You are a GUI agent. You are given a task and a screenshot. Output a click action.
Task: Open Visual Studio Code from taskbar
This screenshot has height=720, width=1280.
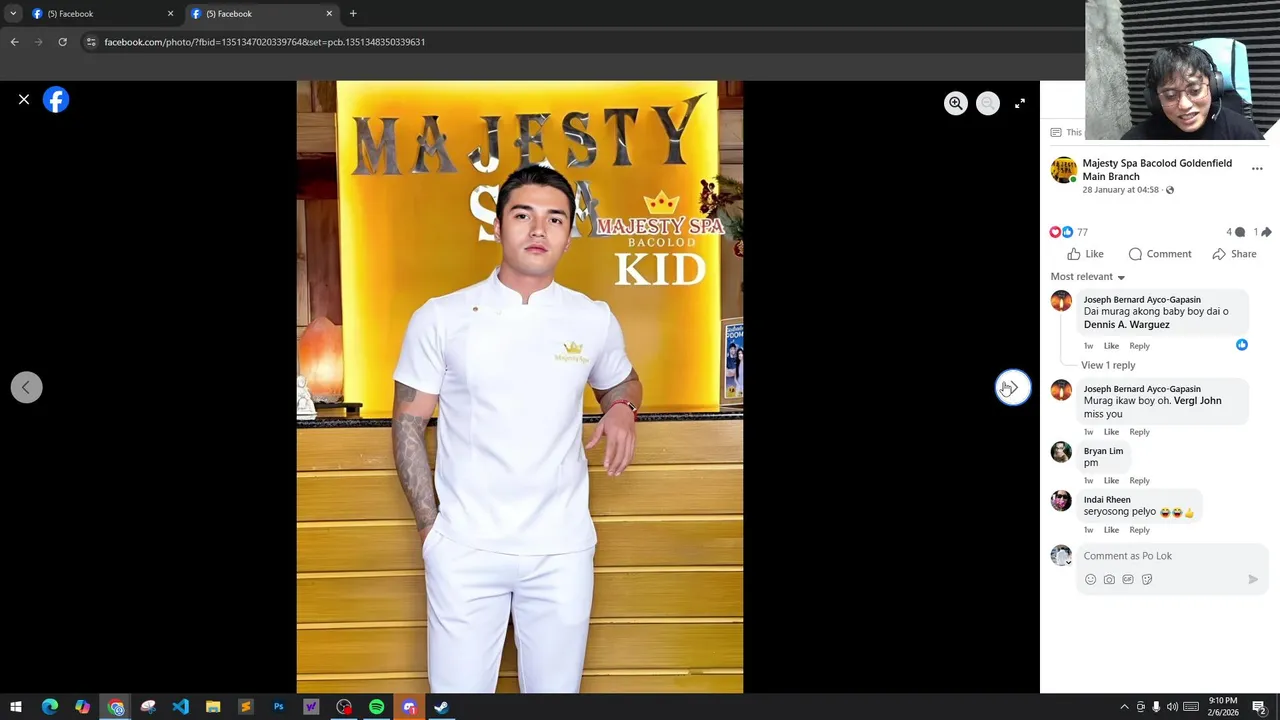click(181, 707)
